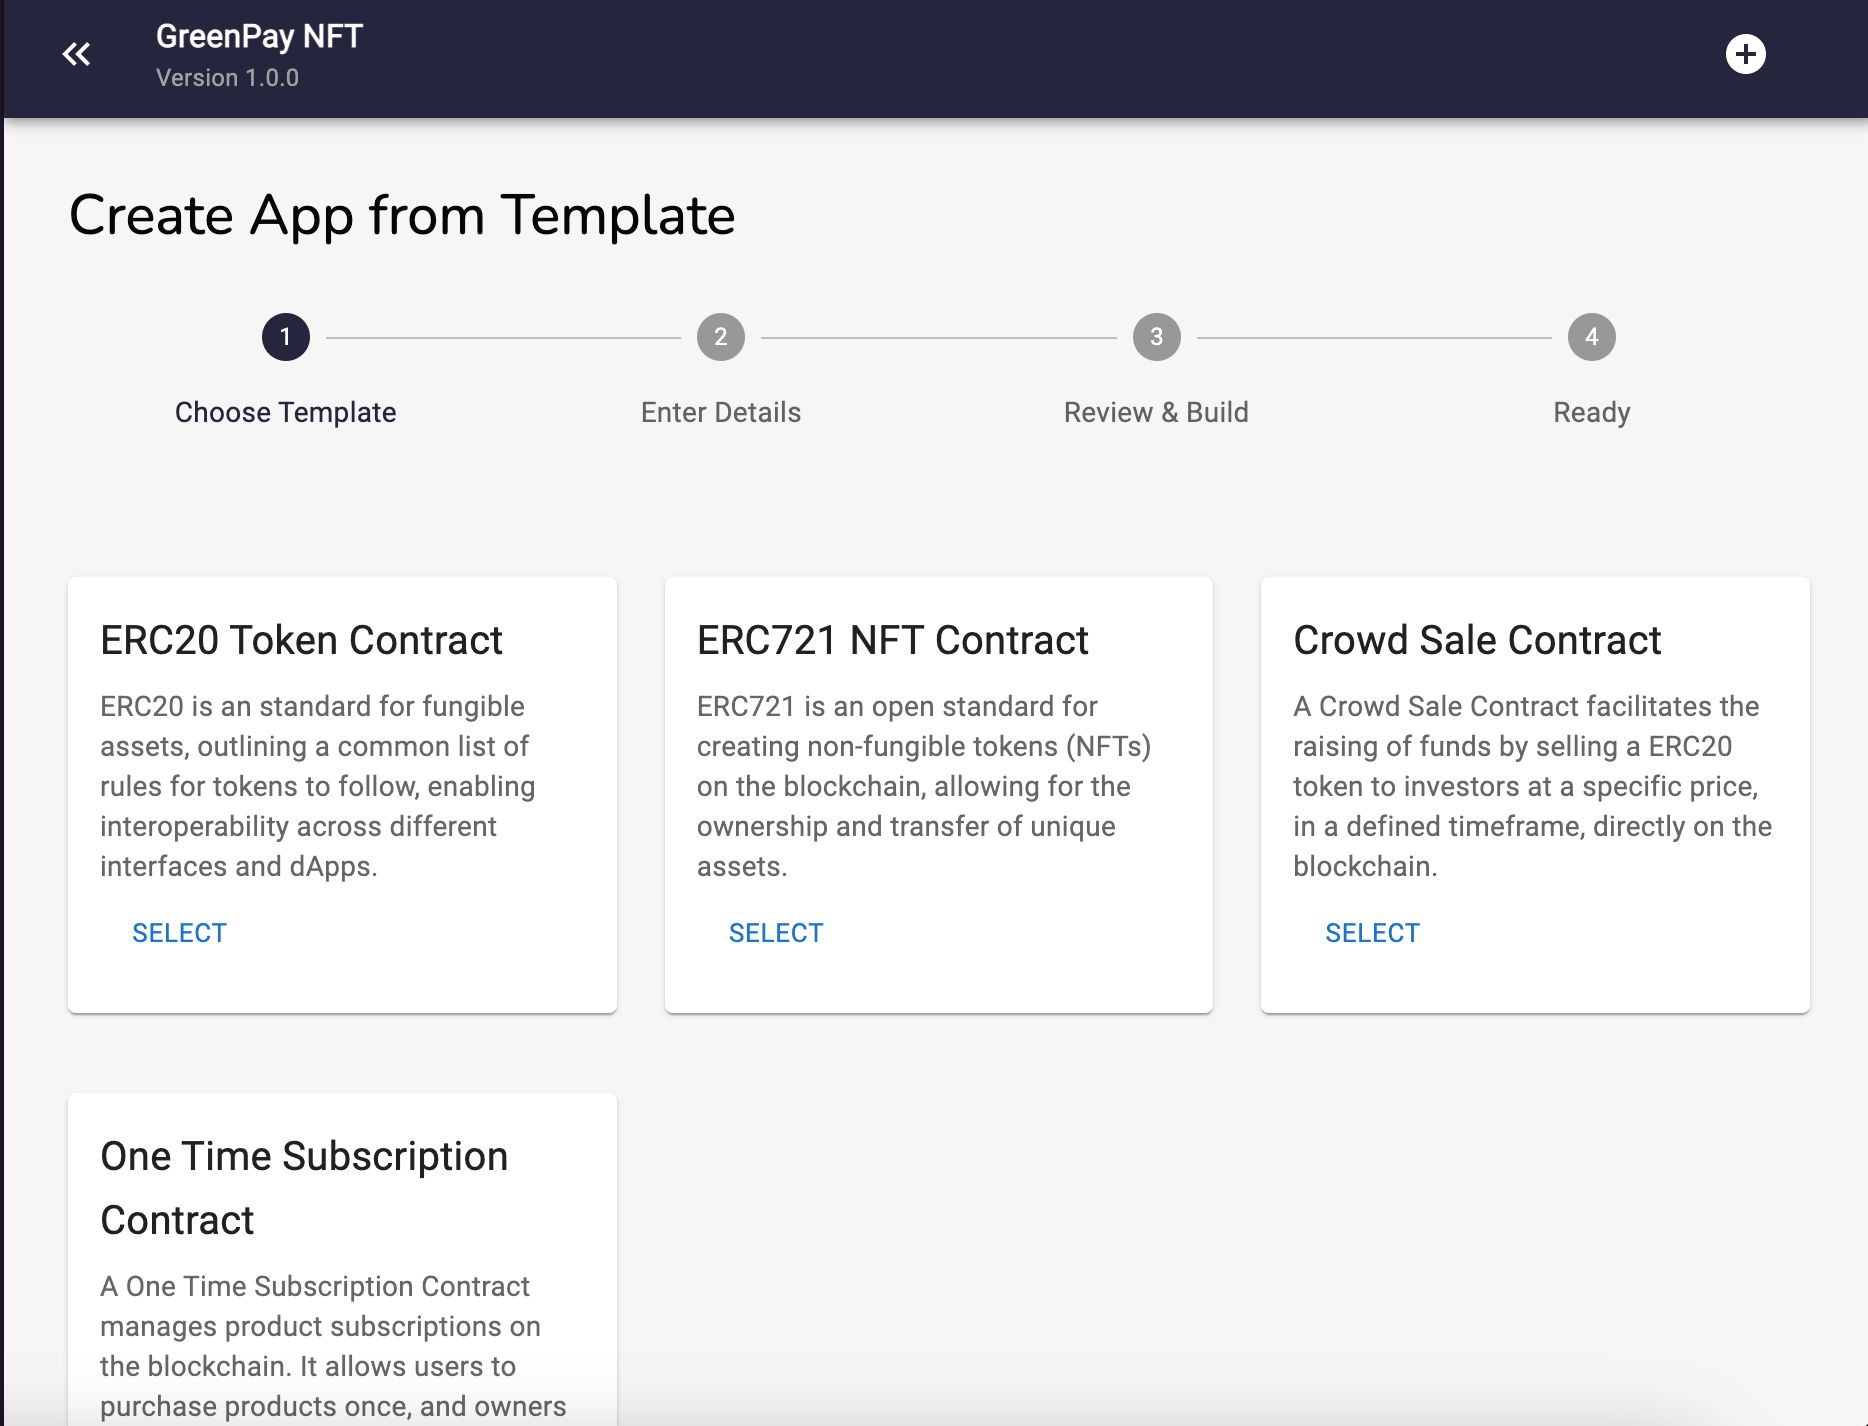Go to step 1 circle
1868x1426 pixels.
tap(286, 337)
